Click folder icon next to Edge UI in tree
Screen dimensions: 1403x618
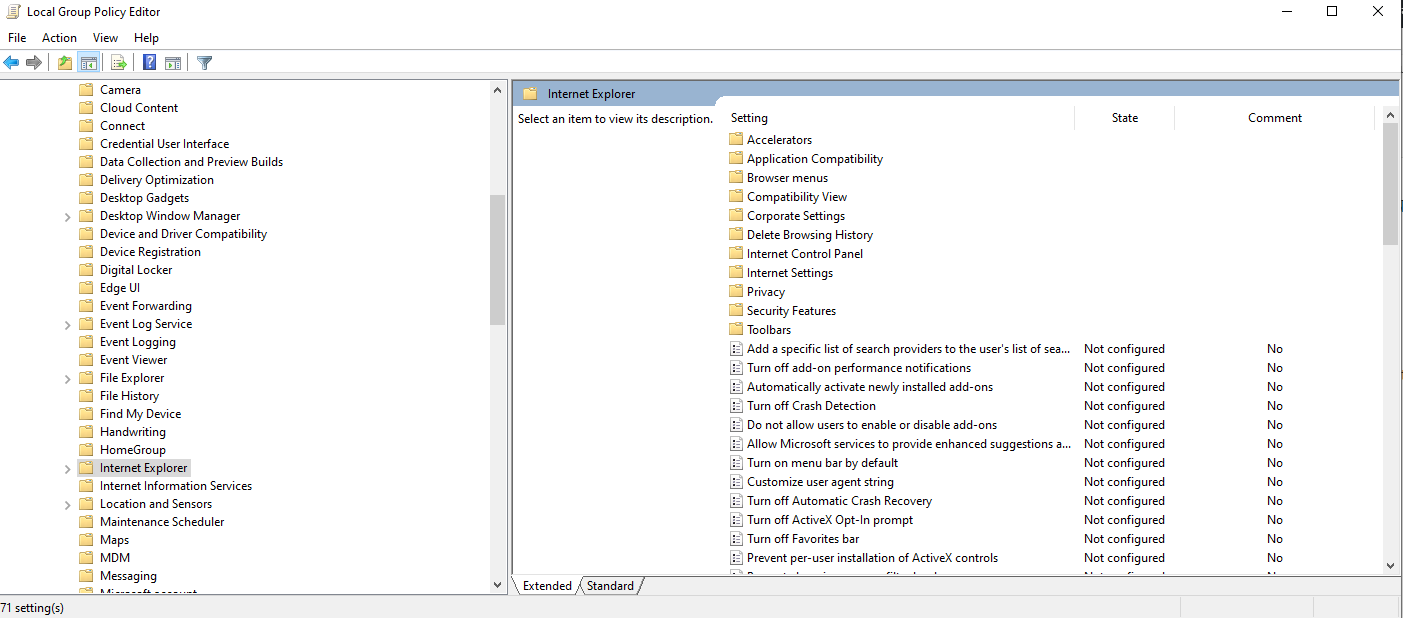(86, 288)
